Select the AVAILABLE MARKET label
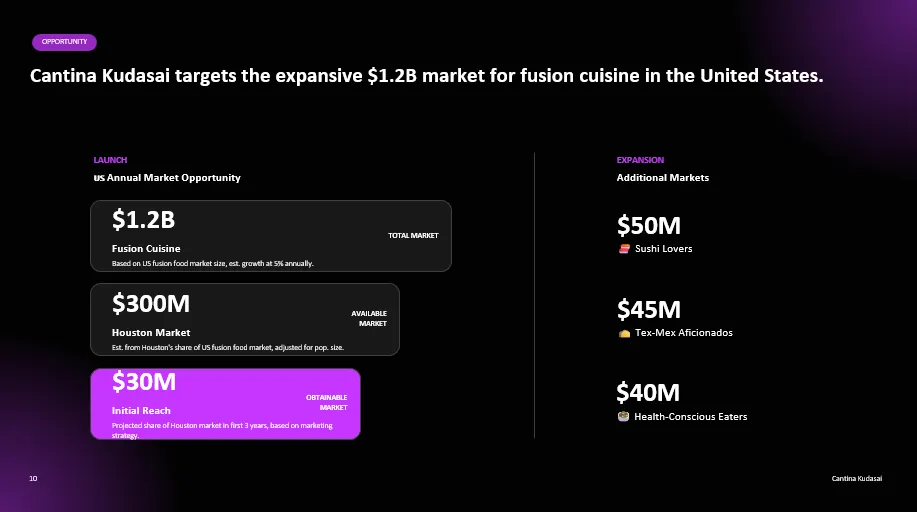Screen dimensions: 917x512 pyautogui.click(x=369, y=318)
